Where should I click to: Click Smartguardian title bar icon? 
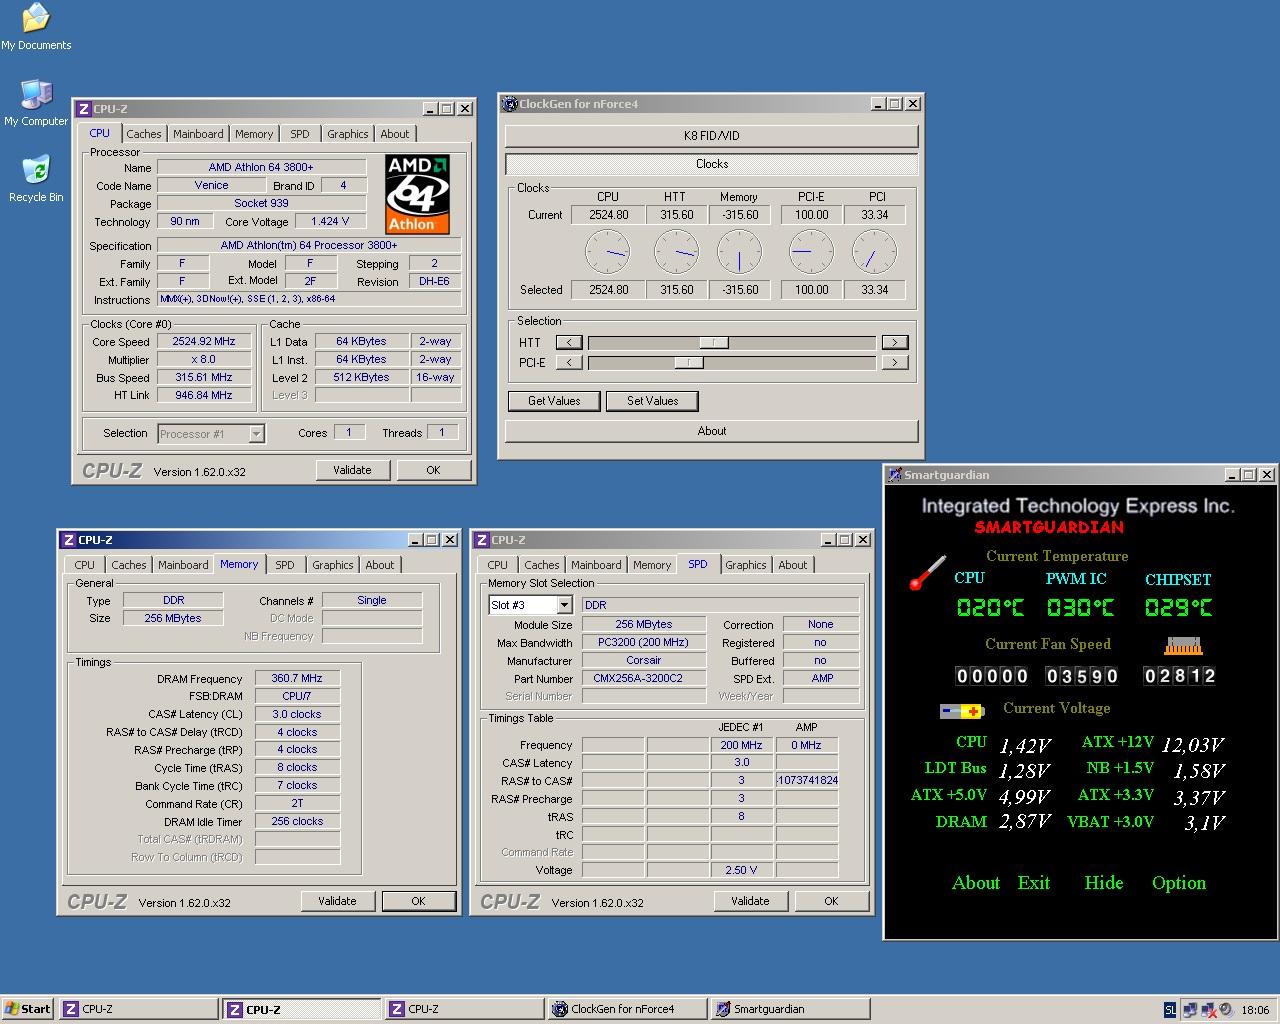pos(895,475)
